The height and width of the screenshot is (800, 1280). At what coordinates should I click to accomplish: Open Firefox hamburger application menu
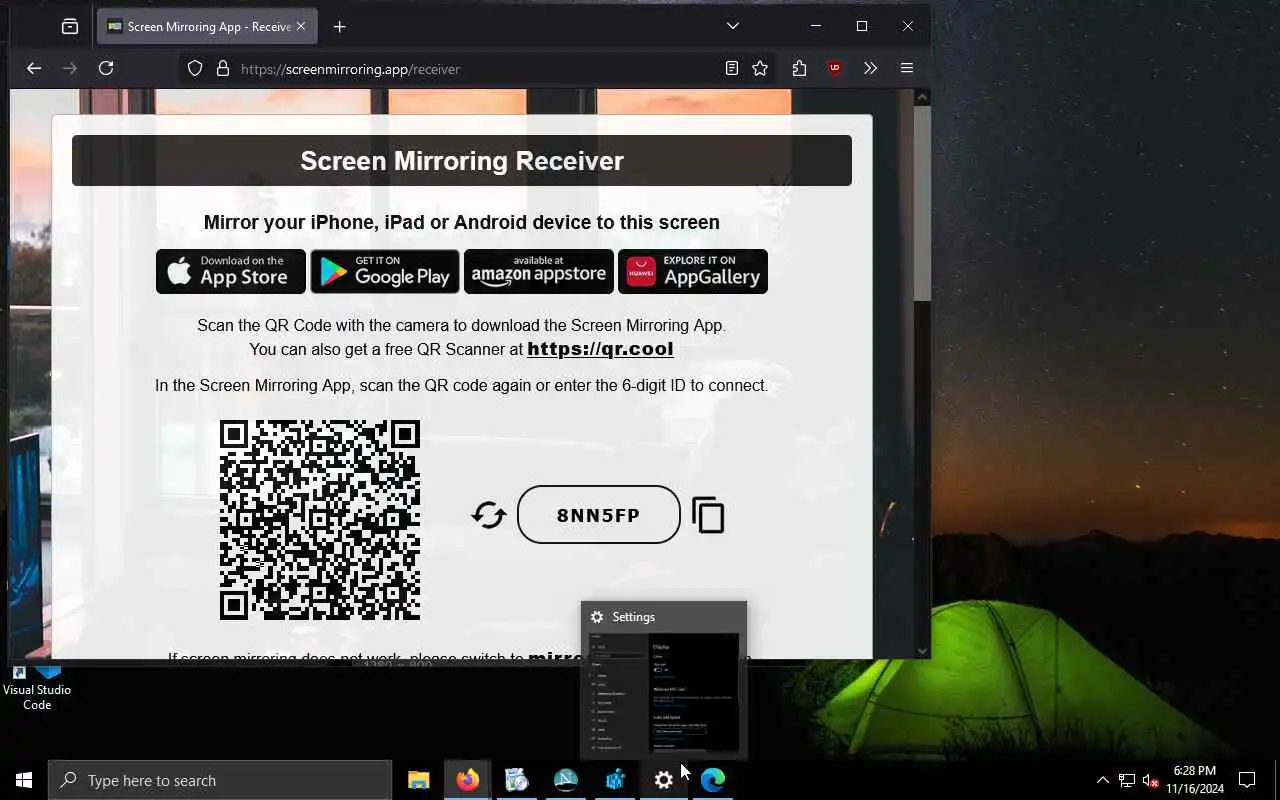click(907, 68)
